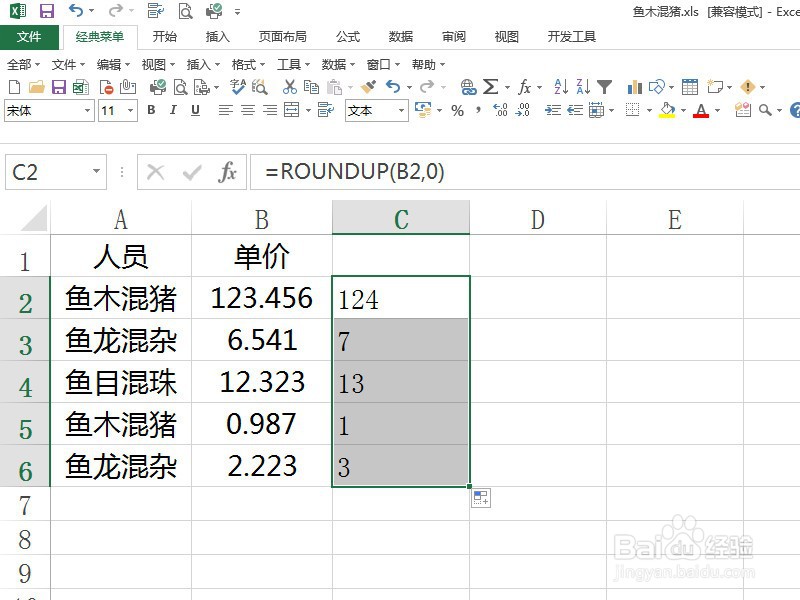Open the font size dropdown
The image size is (800, 600).
click(x=130, y=109)
